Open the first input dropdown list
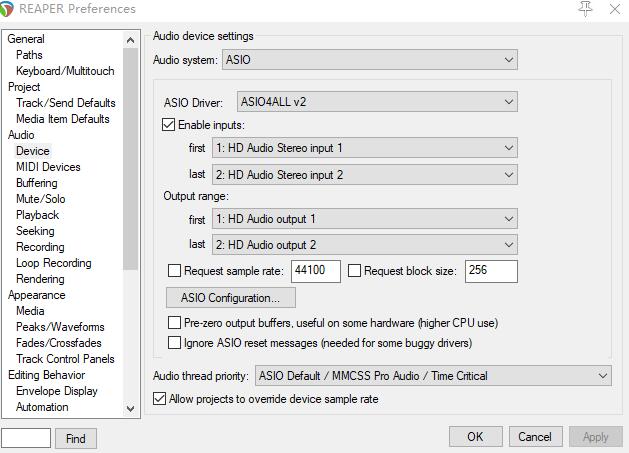Image resolution: width=629 pixels, height=453 pixels. point(365,148)
